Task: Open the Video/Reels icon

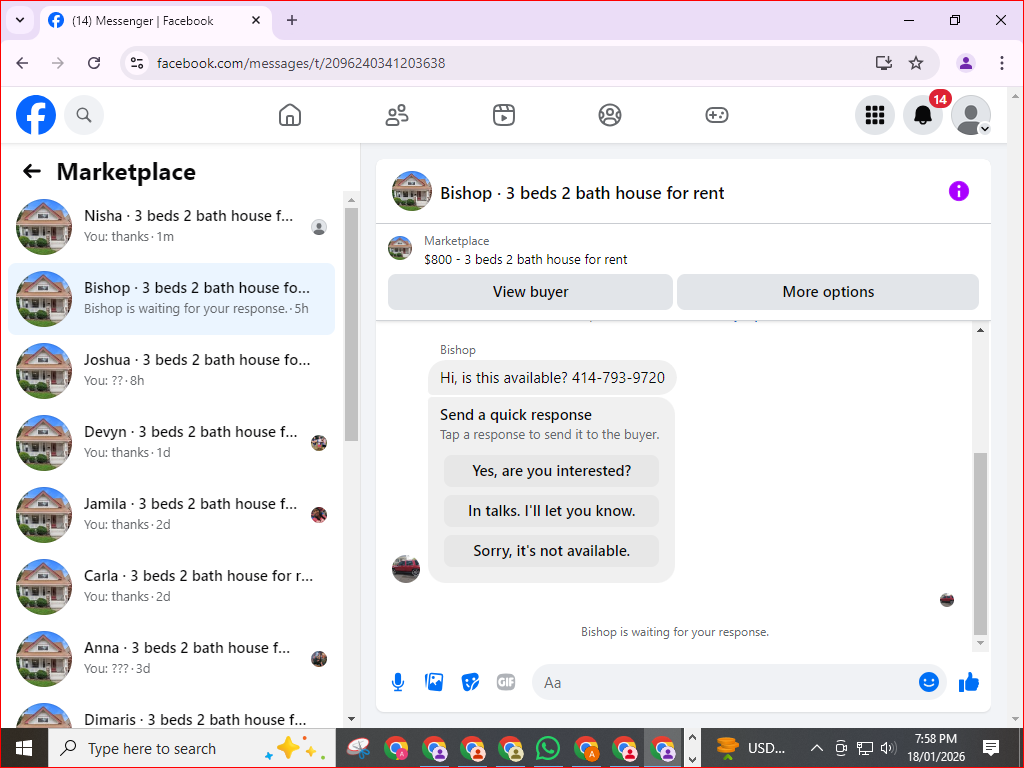Action: 504,115
